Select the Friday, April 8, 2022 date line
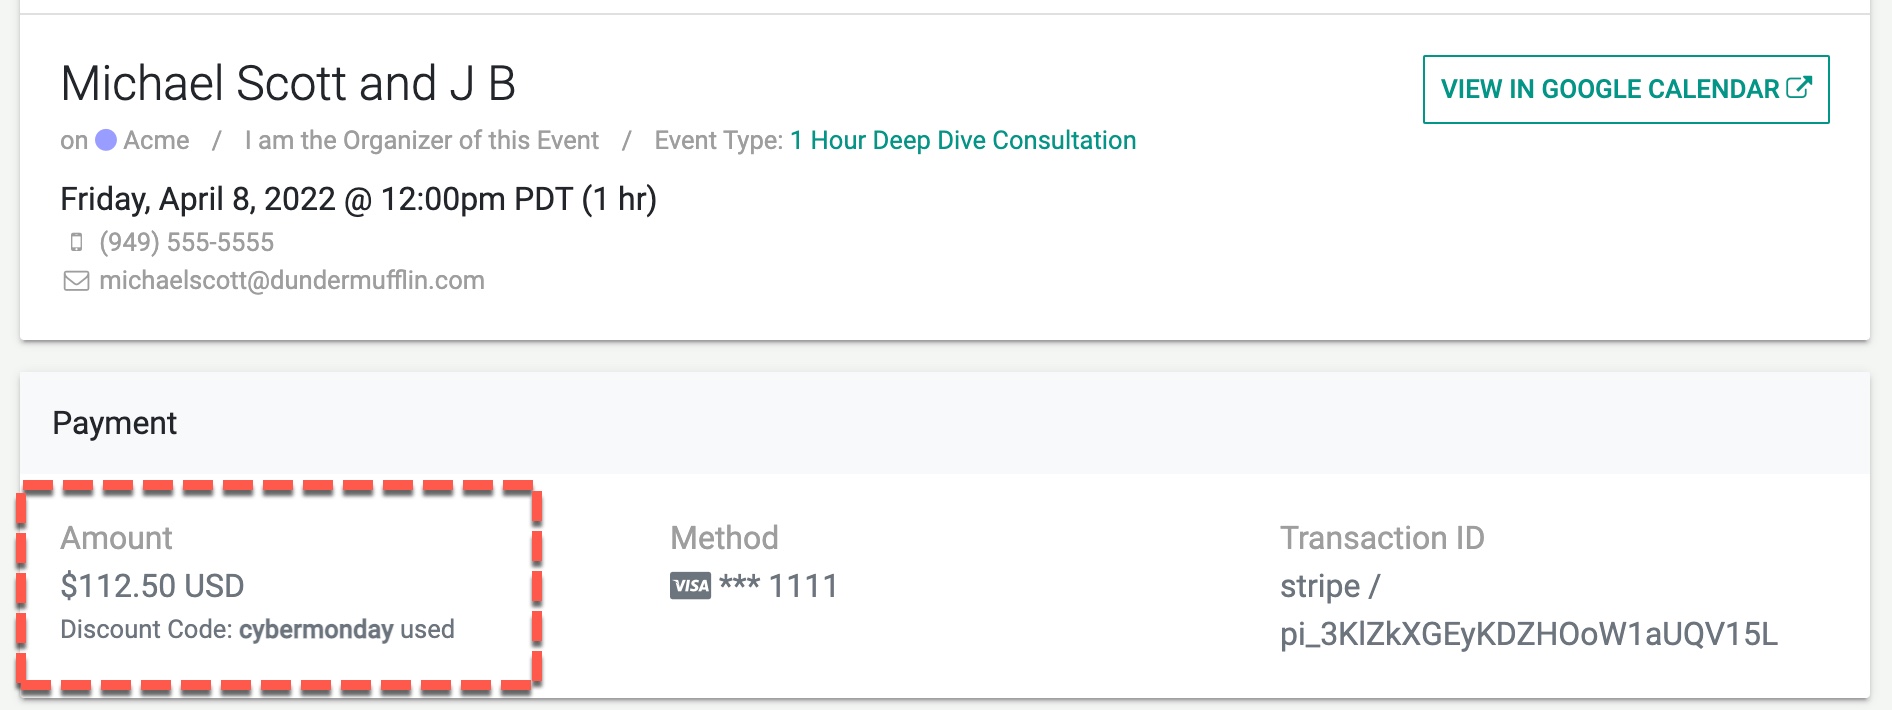This screenshot has width=1892, height=710. click(x=358, y=199)
